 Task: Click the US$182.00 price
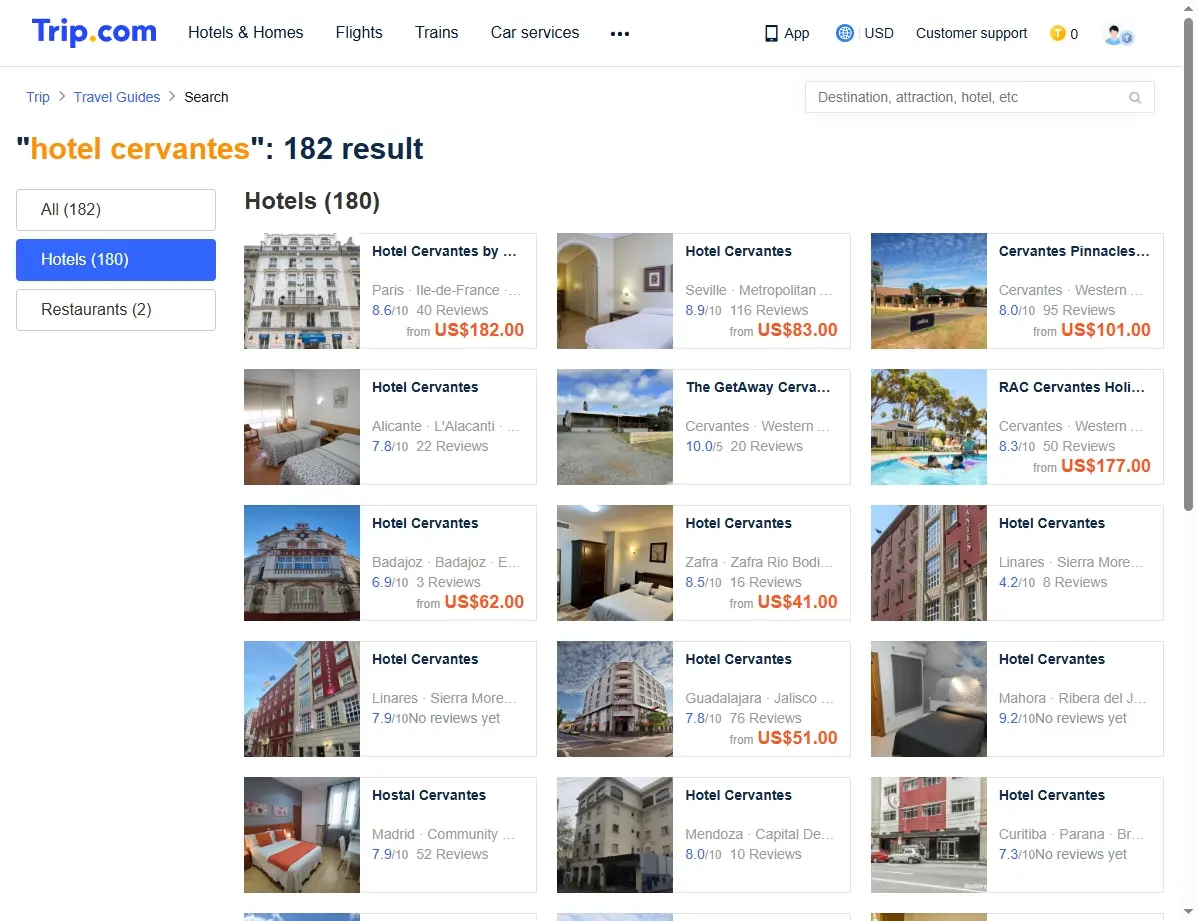pyautogui.click(x=479, y=330)
